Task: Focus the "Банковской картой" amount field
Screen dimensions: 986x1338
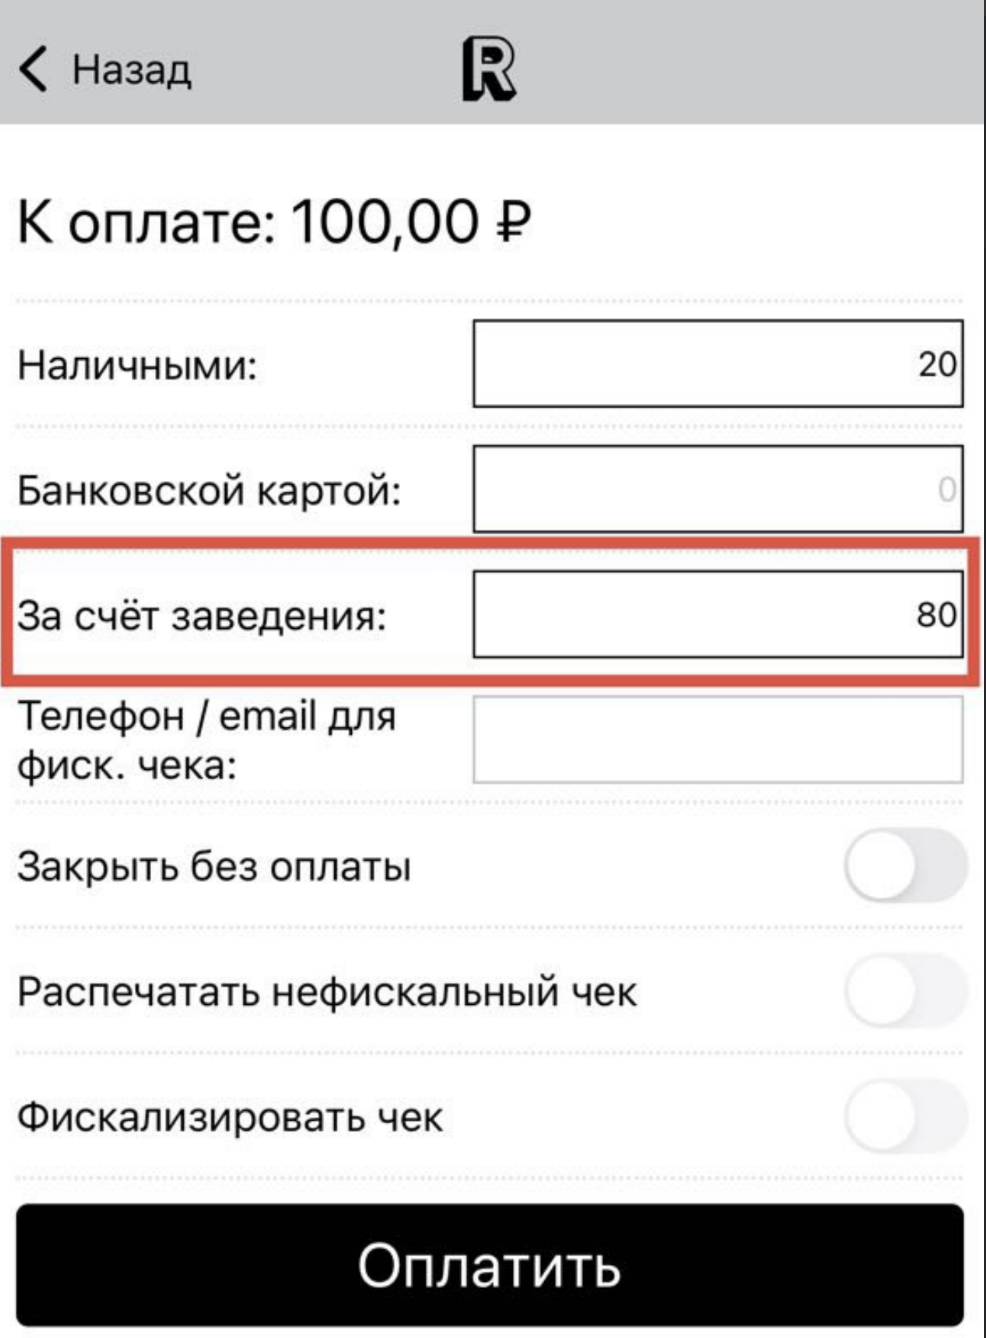Action: coord(717,489)
